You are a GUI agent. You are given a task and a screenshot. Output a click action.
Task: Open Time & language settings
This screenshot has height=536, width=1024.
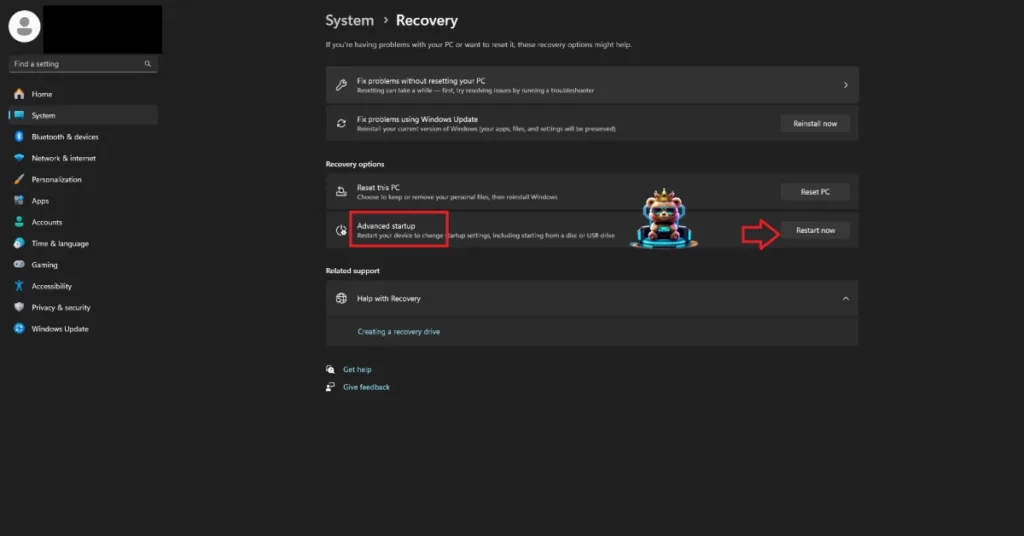(83, 243)
